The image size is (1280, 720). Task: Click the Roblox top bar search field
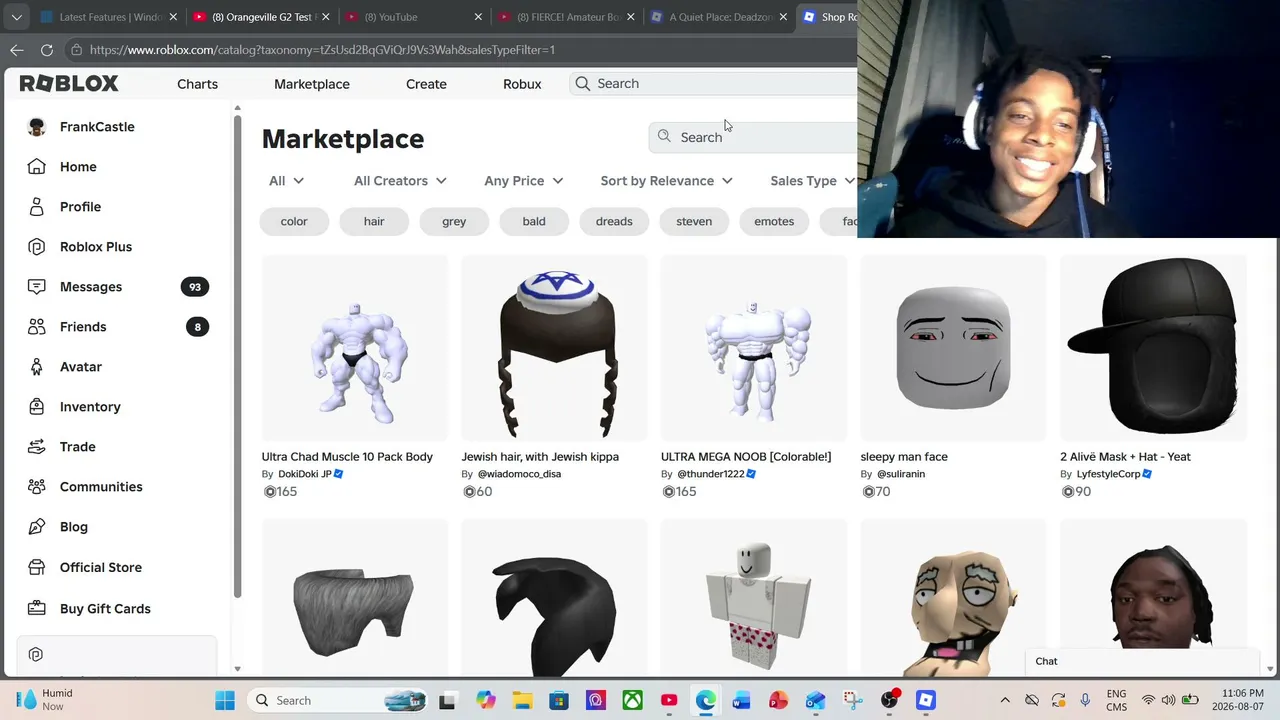pos(714,84)
